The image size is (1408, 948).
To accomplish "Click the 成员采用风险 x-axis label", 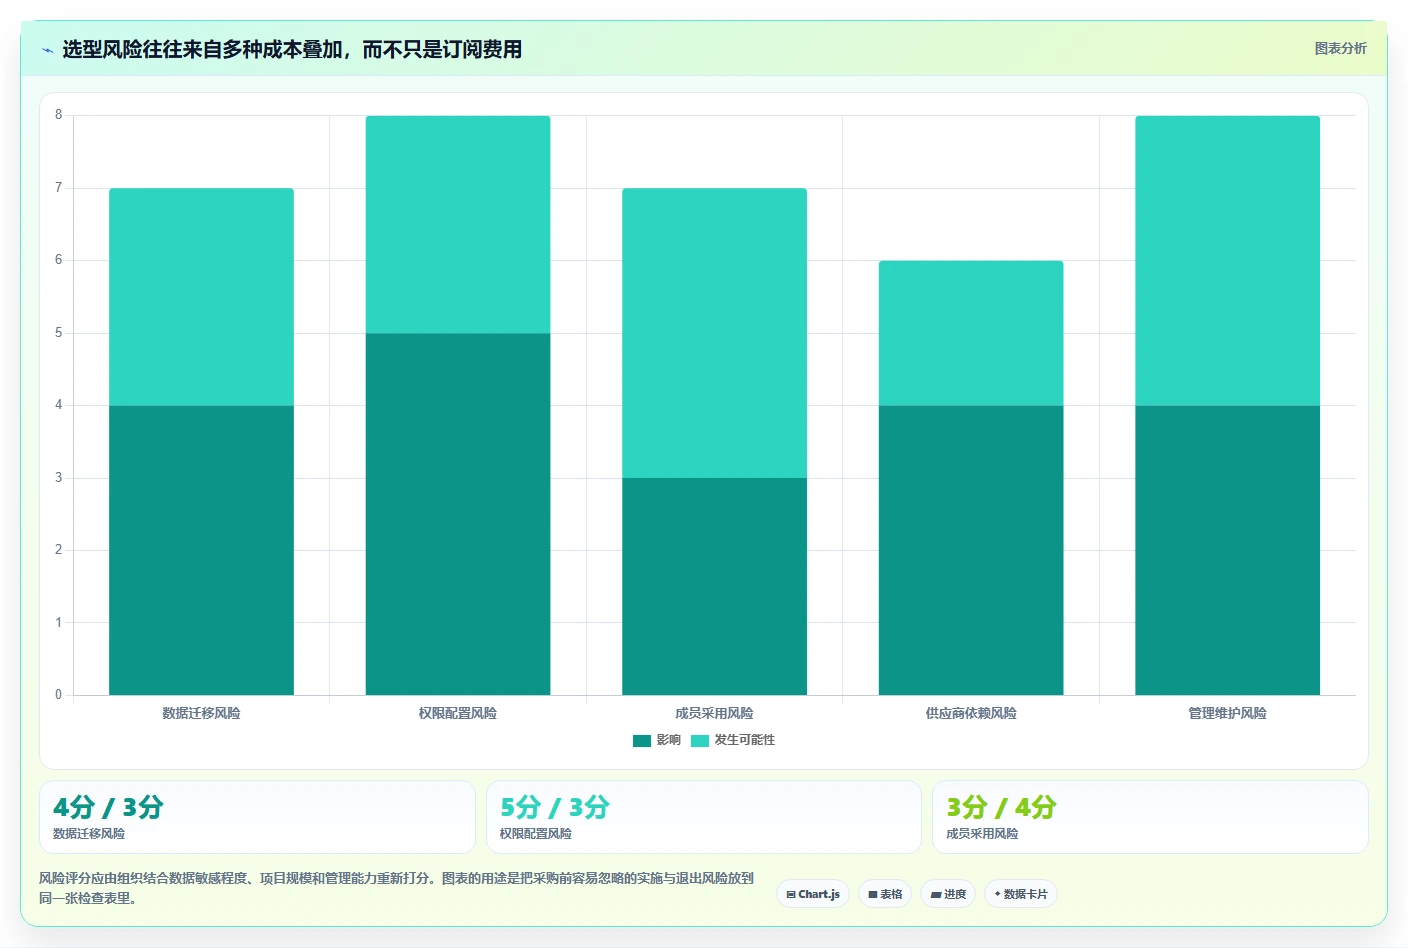I will point(714,713).
